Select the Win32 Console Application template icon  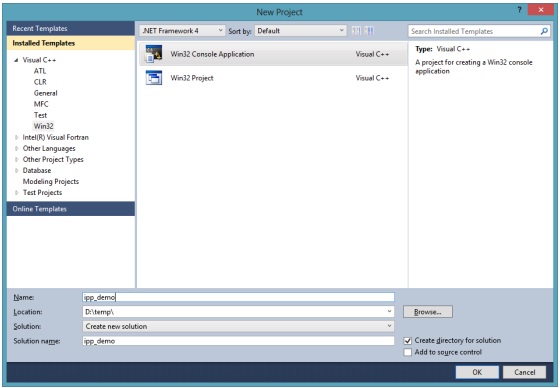(x=154, y=54)
